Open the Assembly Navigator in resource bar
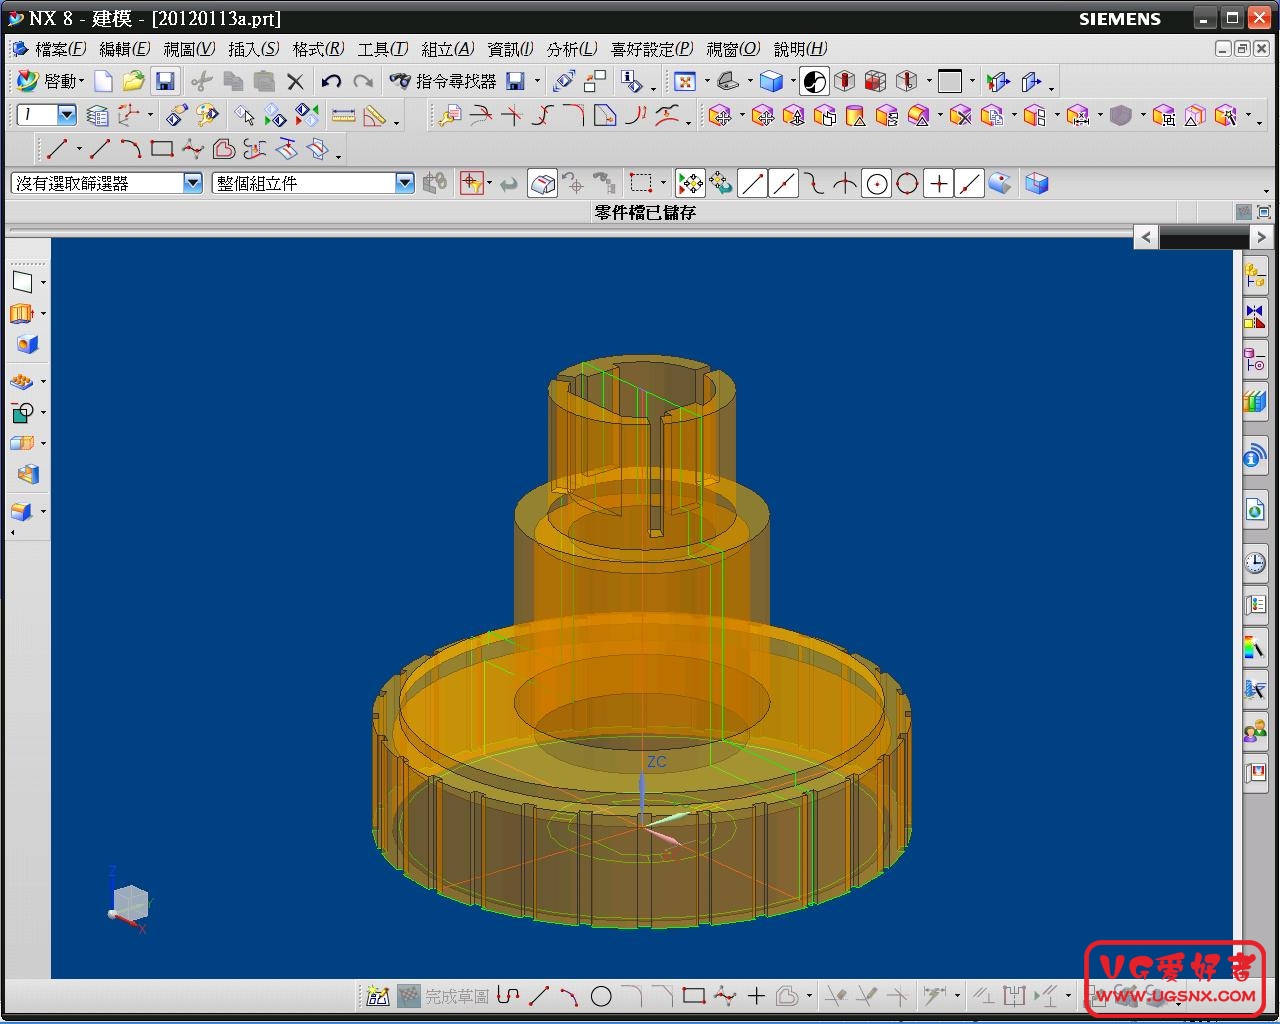Viewport: 1280px width, 1024px height. coord(1255,276)
